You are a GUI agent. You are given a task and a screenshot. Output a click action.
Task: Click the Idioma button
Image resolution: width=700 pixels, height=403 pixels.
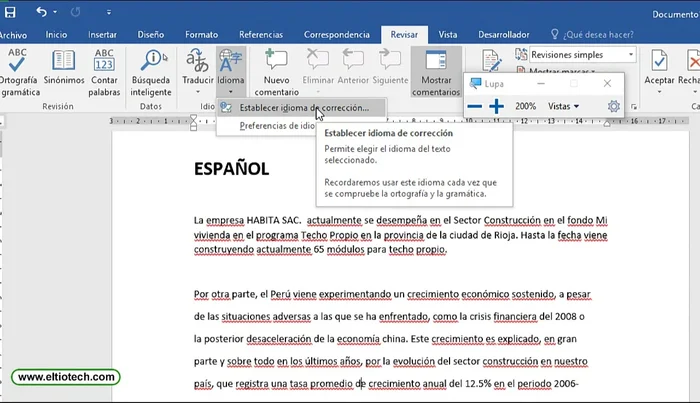point(230,71)
